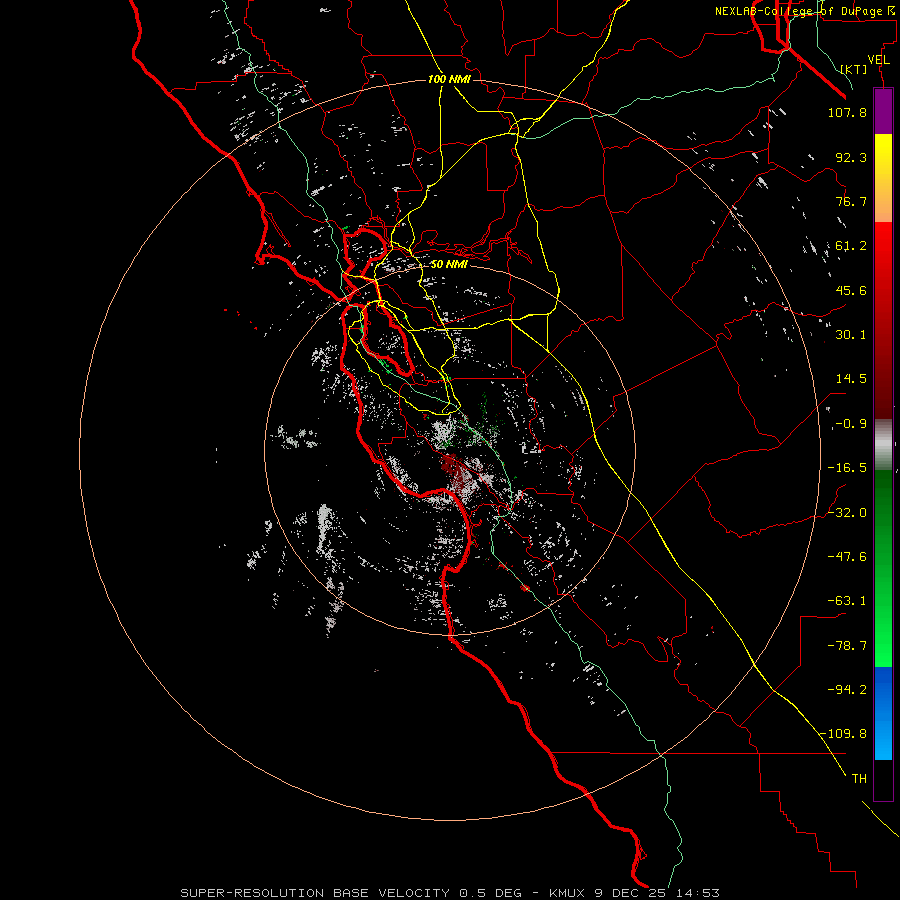
Task: Click the VEL legend title
Action: tap(878, 60)
